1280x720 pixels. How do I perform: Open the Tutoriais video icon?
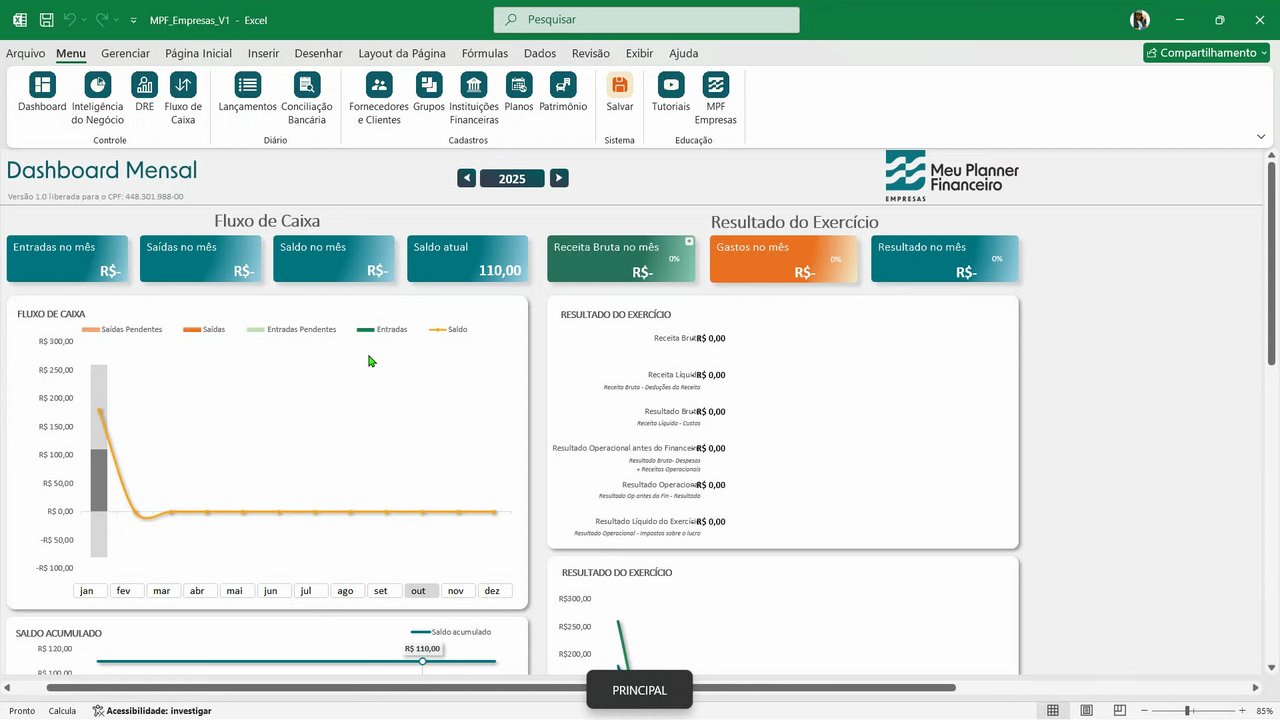tap(671, 85)
